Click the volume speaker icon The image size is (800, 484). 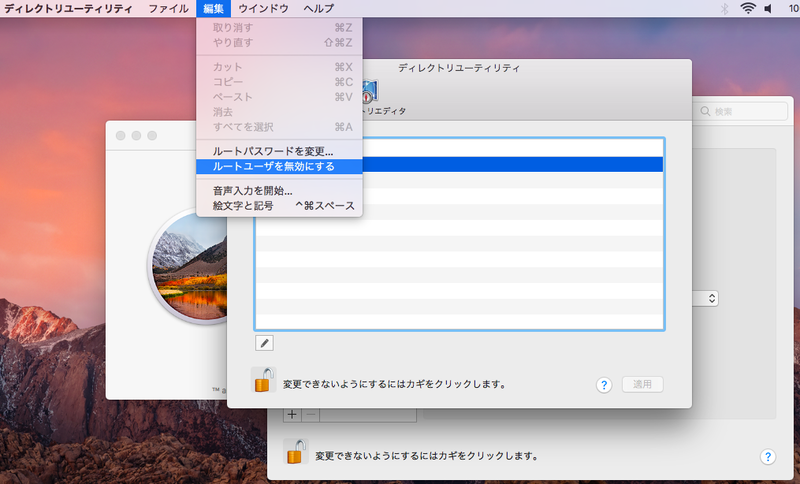[768, 8]
